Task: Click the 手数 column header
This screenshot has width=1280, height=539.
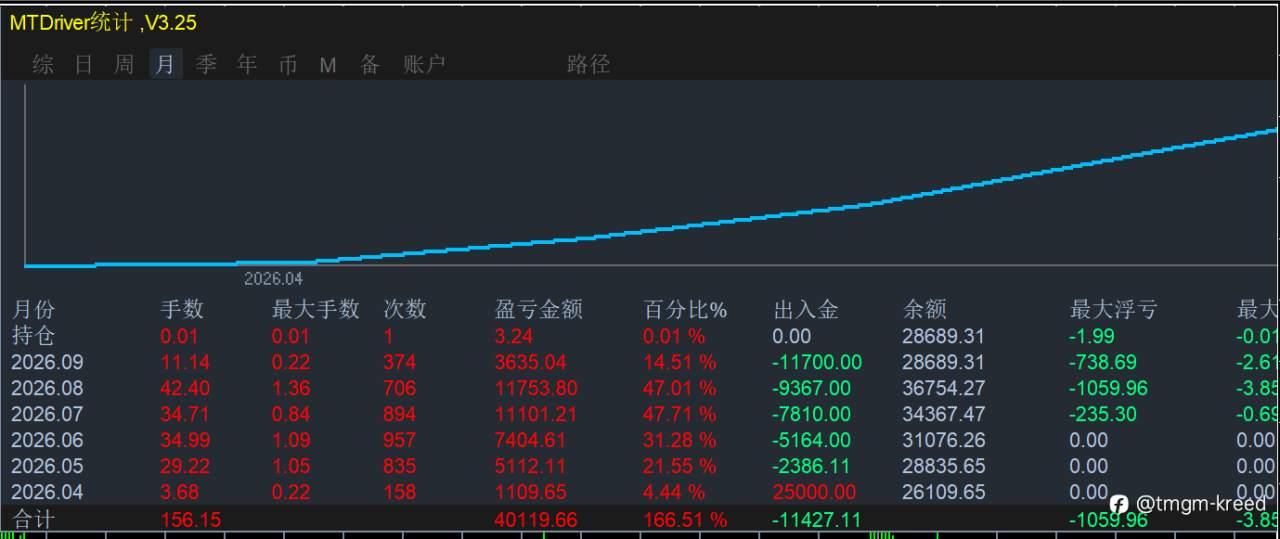Action: [x=182, y=310]
